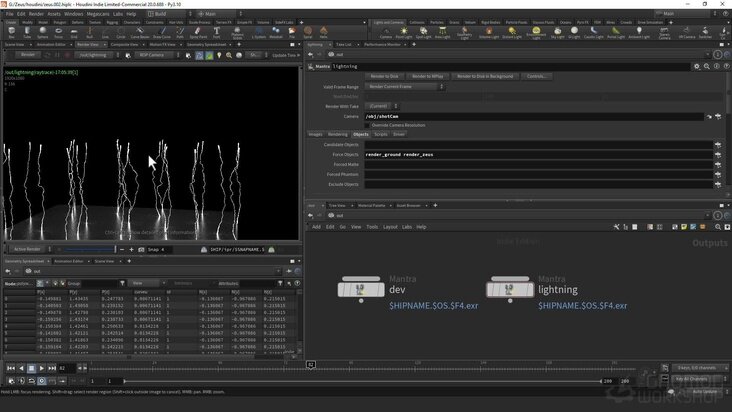Select the Torus shelf tool
Viewport: 732px width, 412px height.
pos(58,32)
